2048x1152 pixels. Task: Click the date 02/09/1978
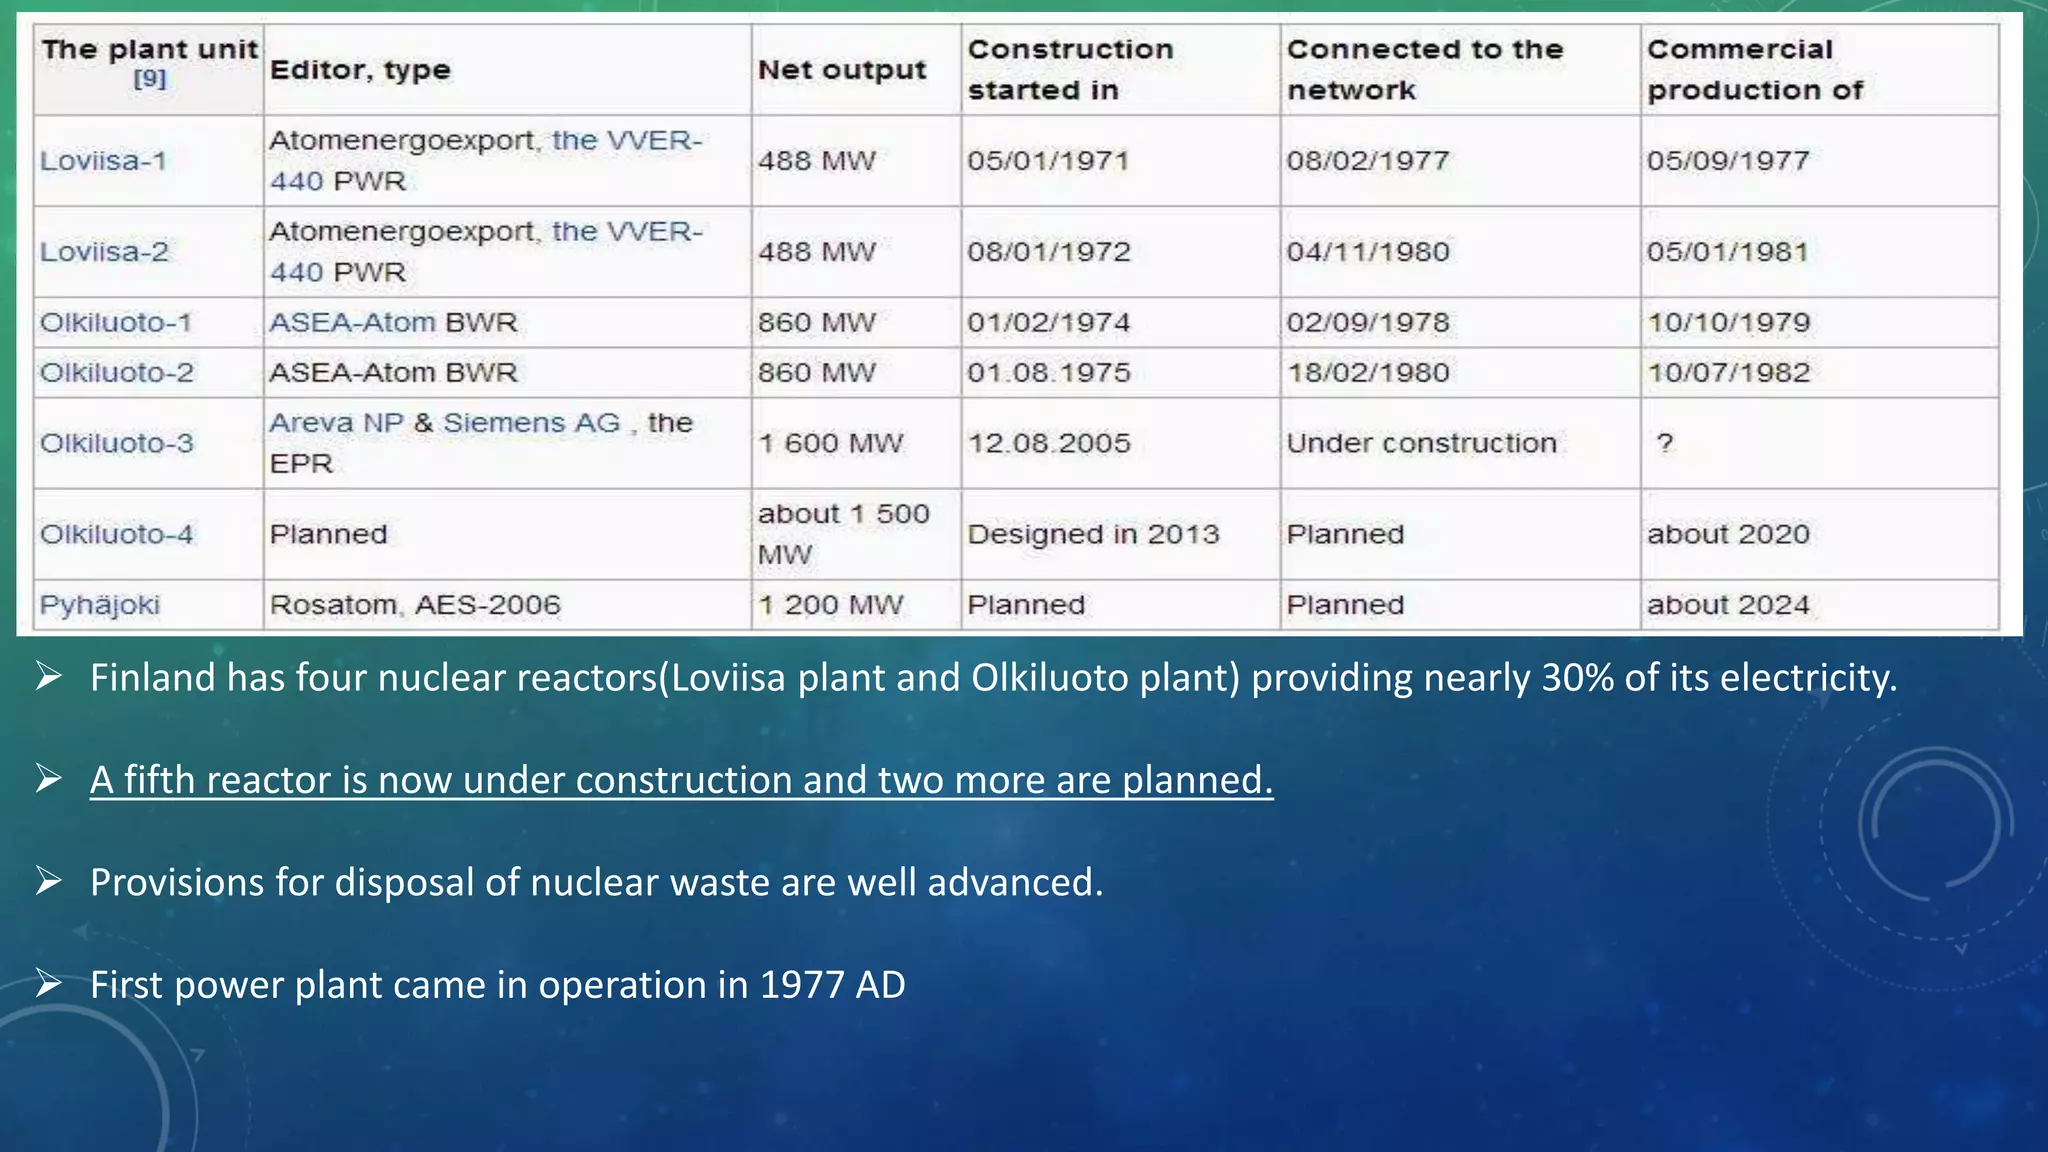point(1368,323)
